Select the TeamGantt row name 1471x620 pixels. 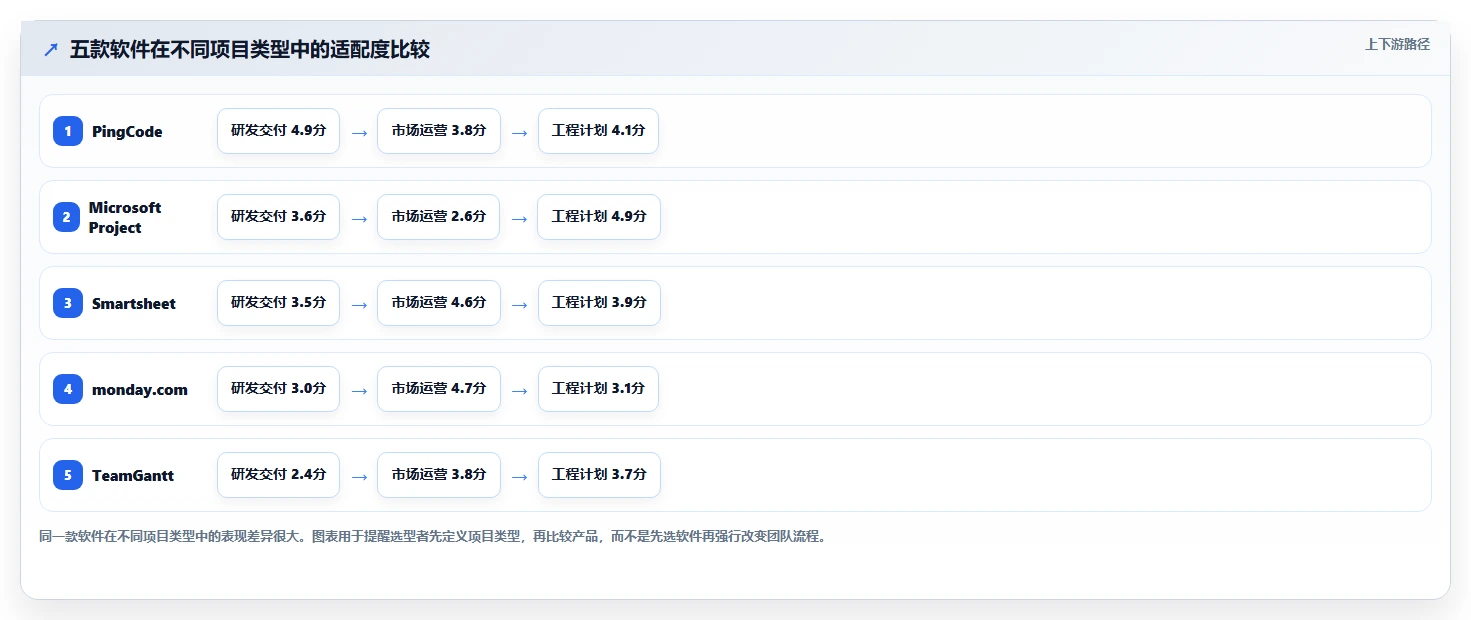coord(133,476)
